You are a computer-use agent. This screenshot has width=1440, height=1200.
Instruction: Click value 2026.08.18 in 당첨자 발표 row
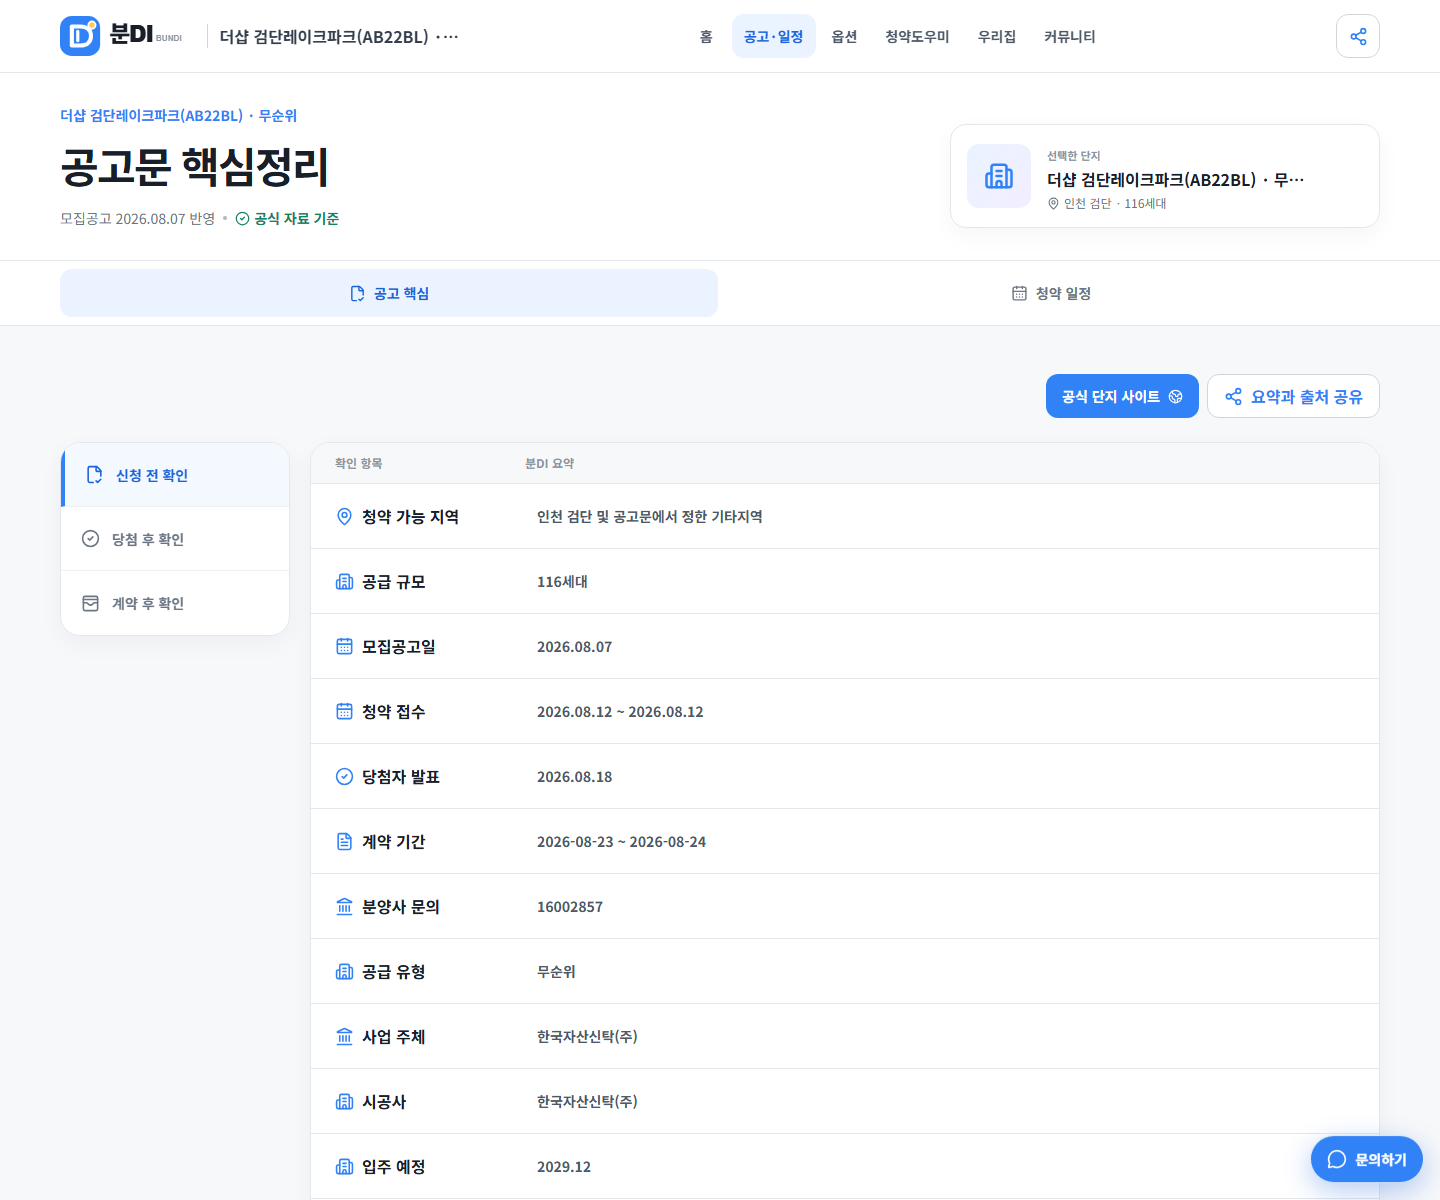click(x=574, y=776)
